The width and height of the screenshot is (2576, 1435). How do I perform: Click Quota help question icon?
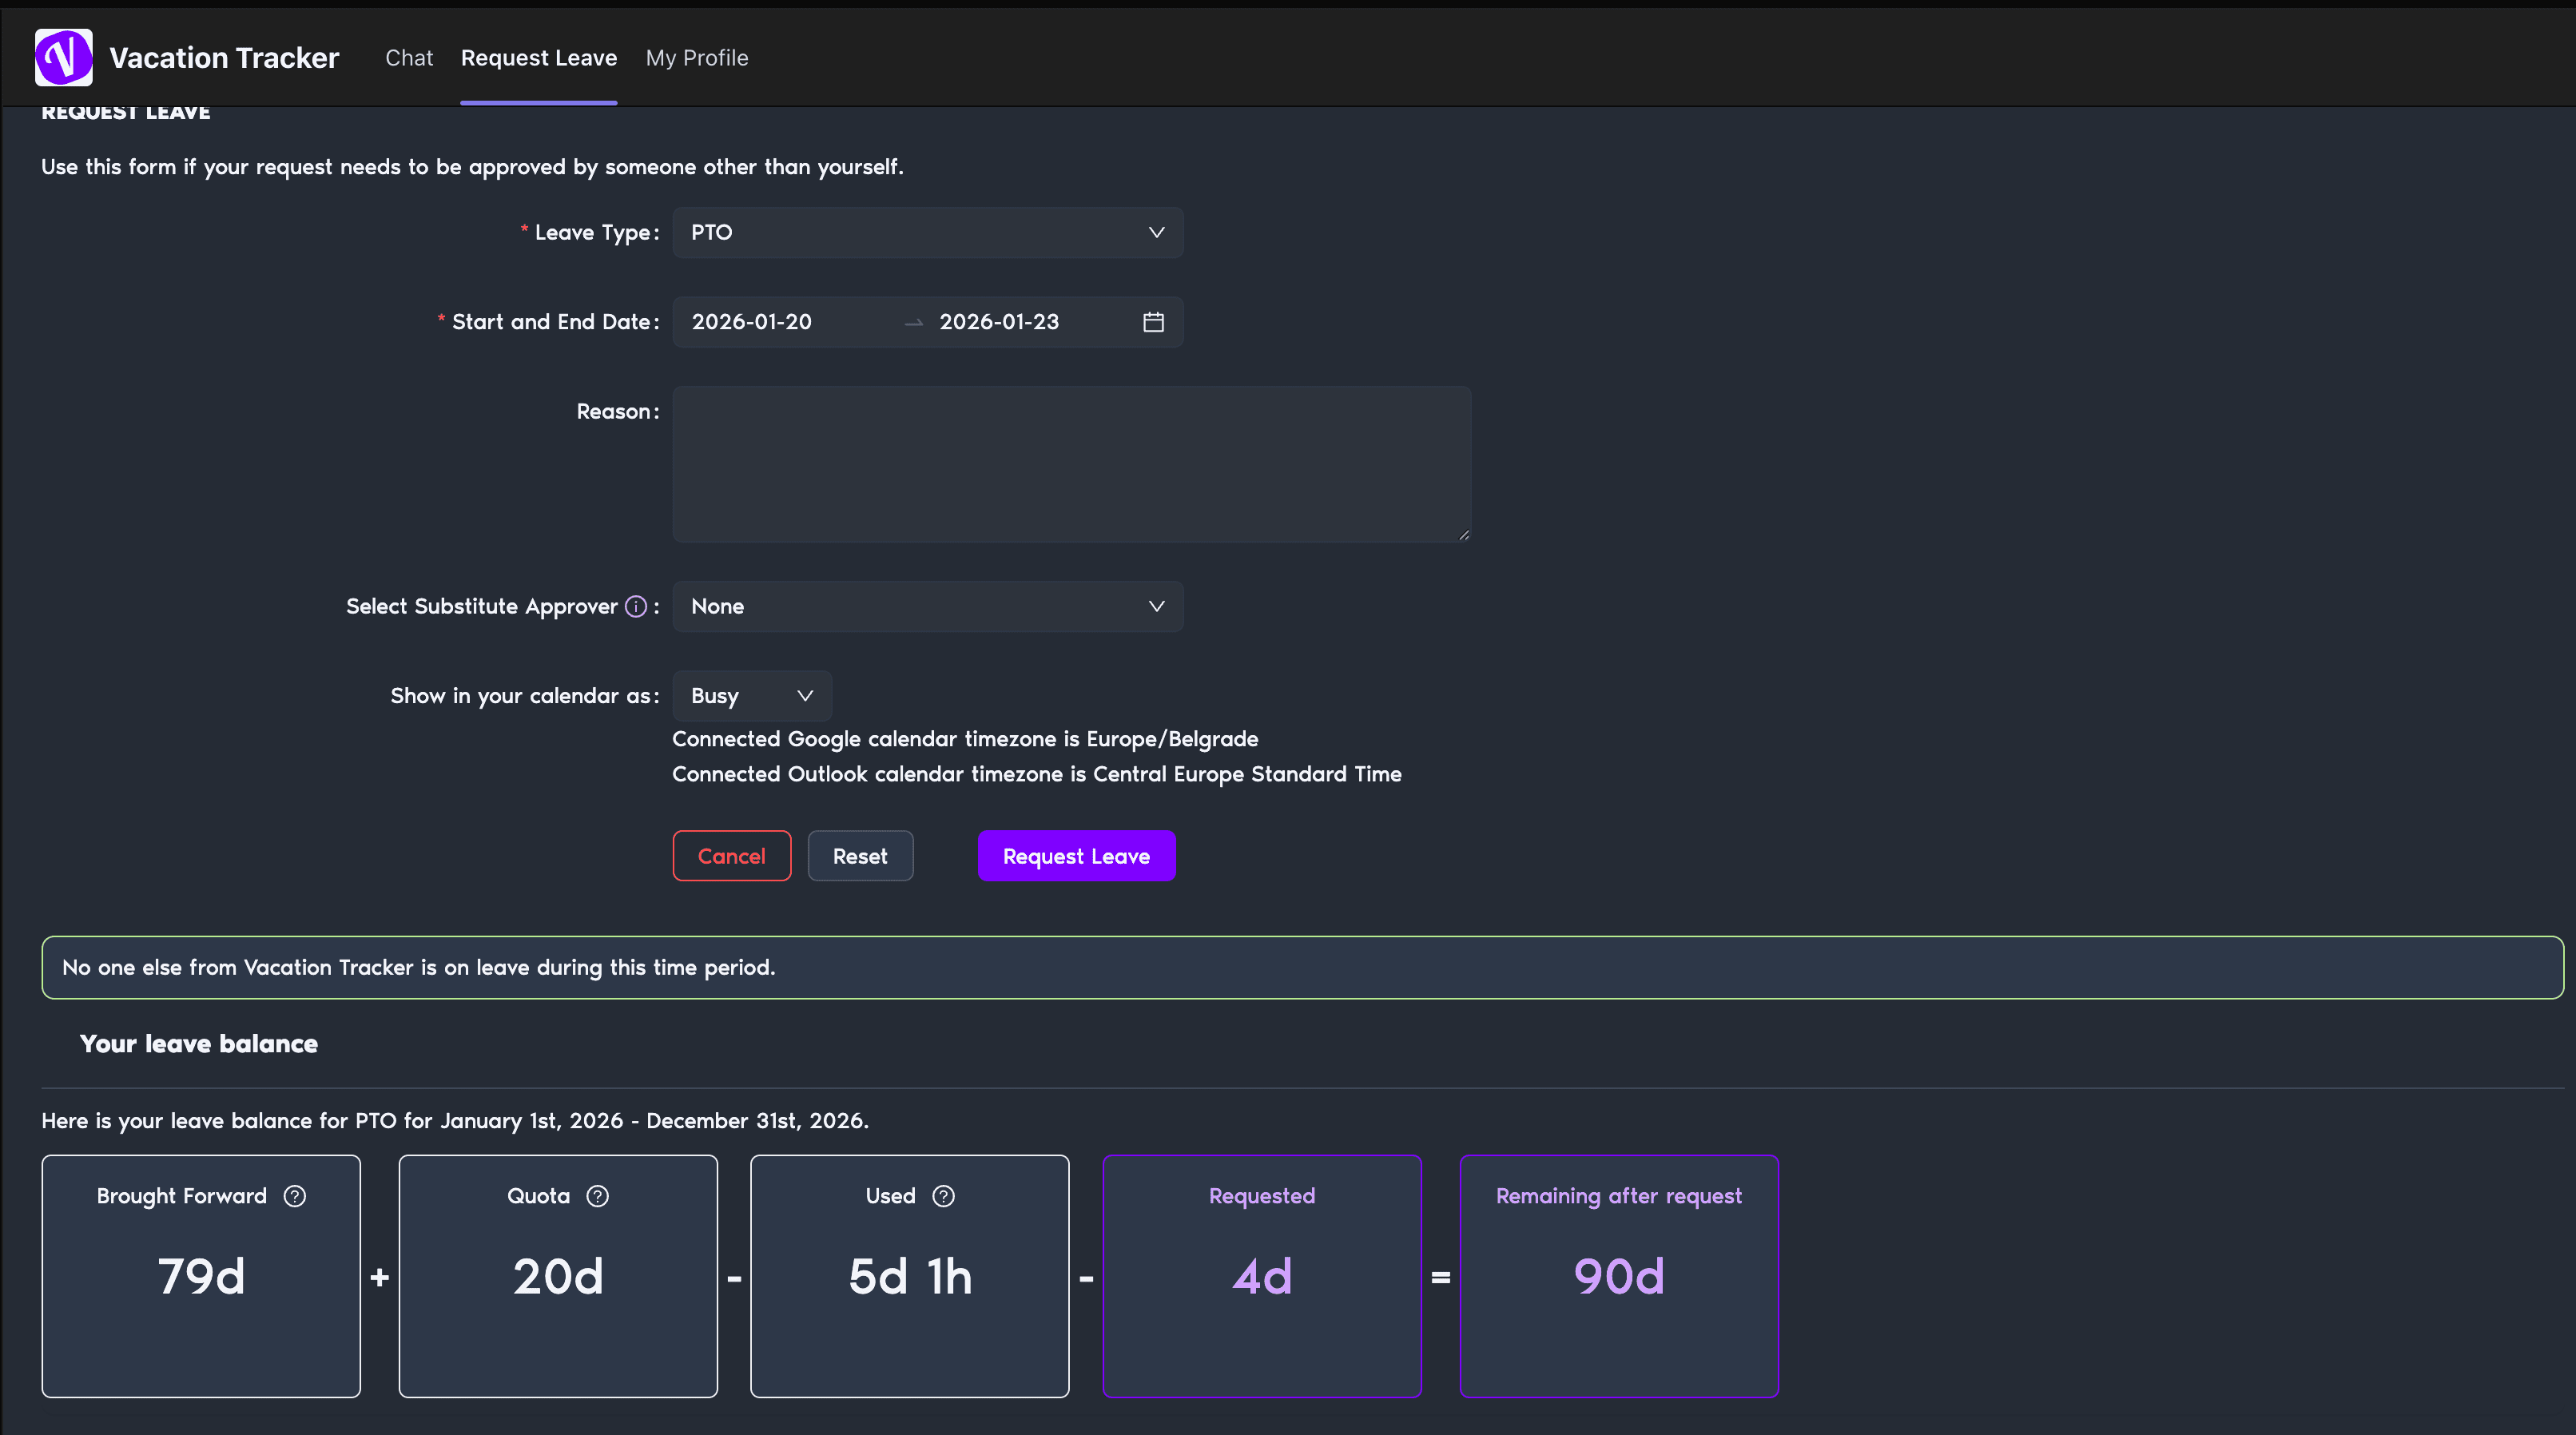597,1196
